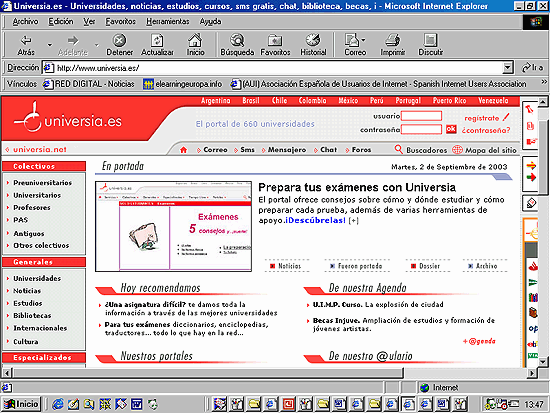Click the Mapa del sitio globe icon
This screenshot has width=550, height=413.
click(x=457, y=150)
